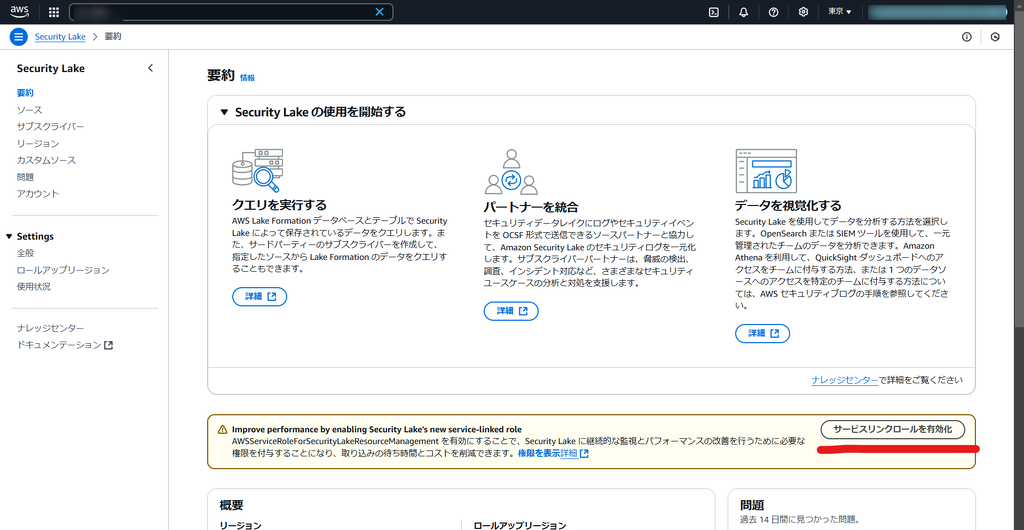Click the query database magnifier illustration

click(257, 169)
